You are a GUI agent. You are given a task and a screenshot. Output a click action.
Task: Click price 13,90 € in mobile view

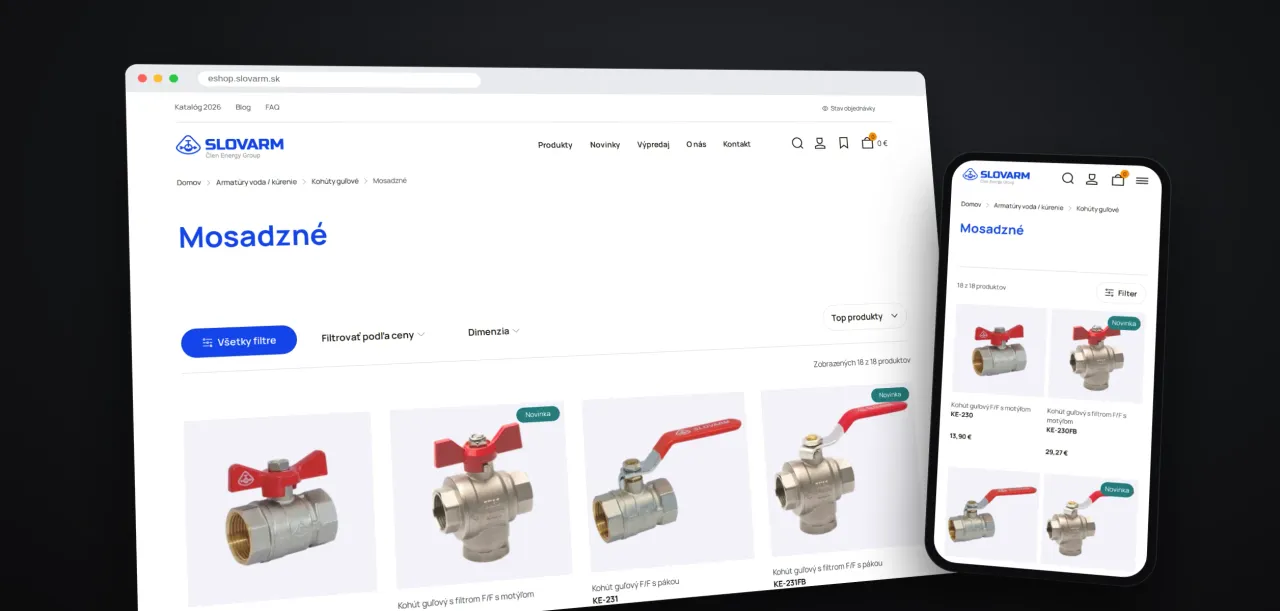coord(960,437)
